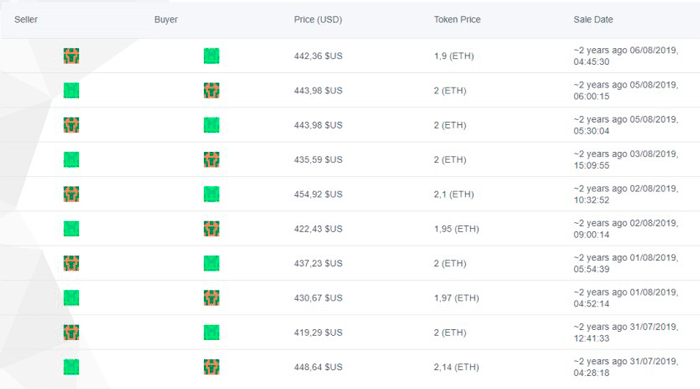
Task: Click seller avatar in 442,36 $US row
Action: [x=71, y=56]
